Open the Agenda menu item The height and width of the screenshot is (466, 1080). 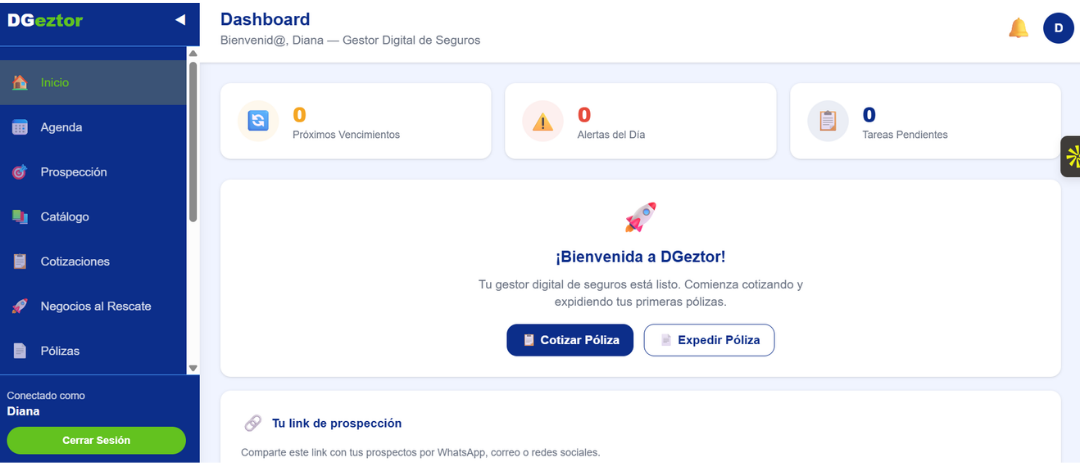(x=93, y=127)
